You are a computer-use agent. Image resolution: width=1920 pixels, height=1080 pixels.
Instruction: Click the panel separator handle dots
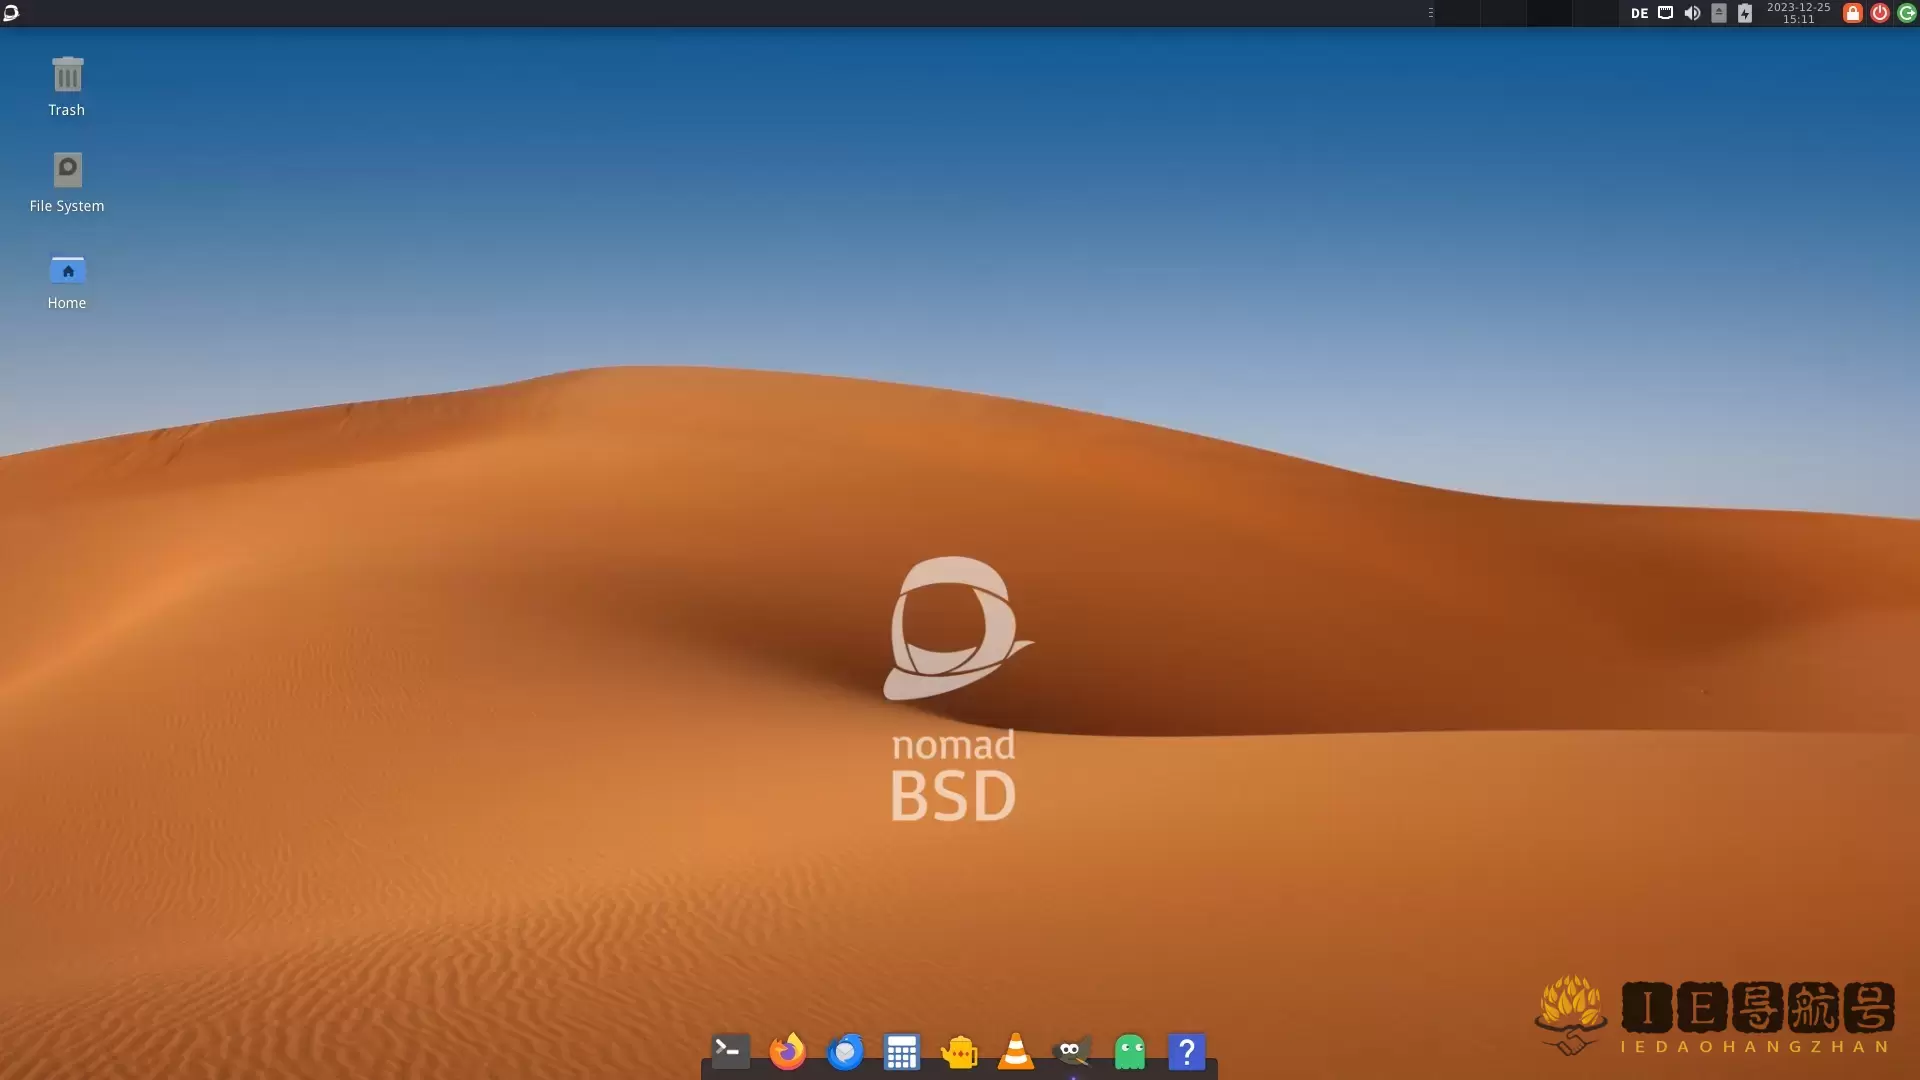pyautogui.click(x=1431, y=13)
